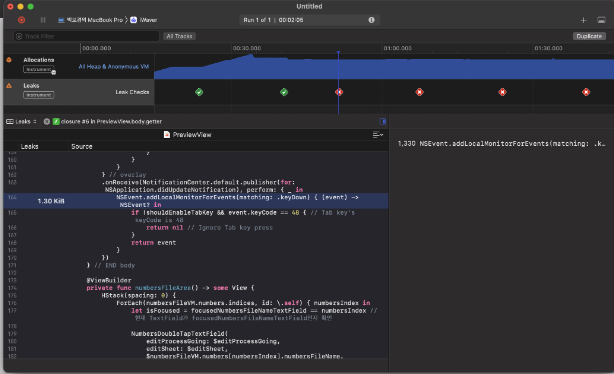Toggle the extended detail sidebar icon
This screenshot has width=614, height=374.
[383, 122]
